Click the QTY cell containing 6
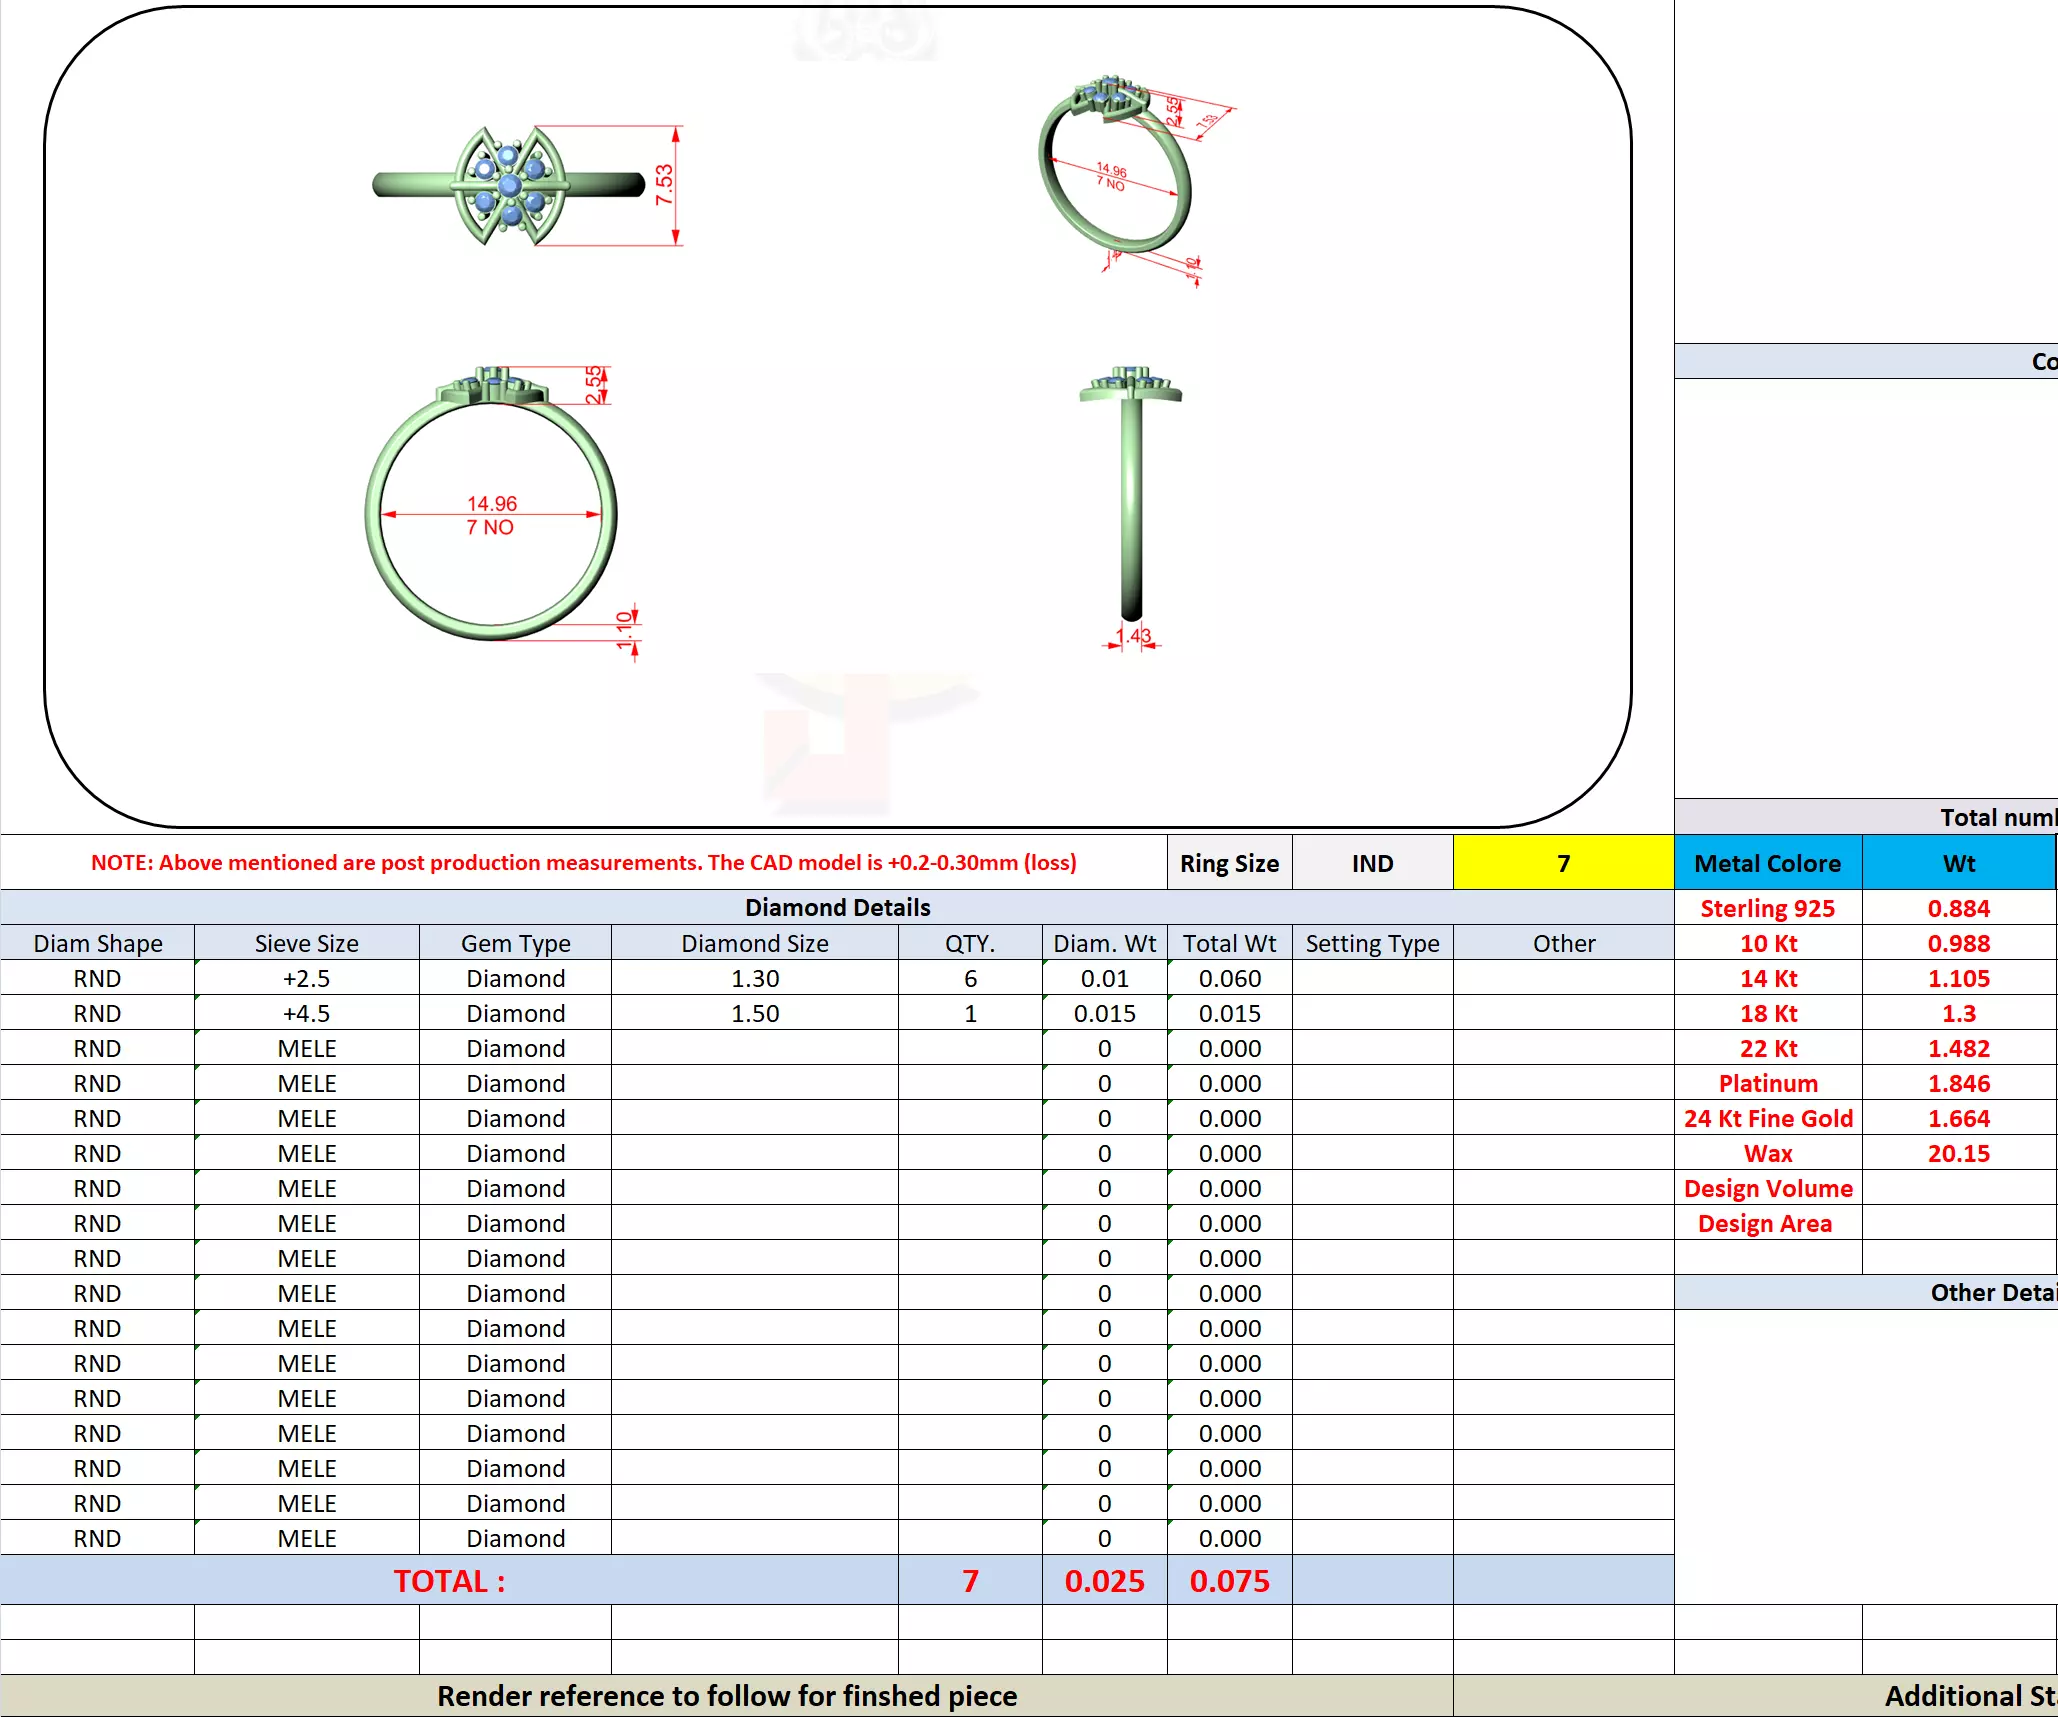2058x1717 pixels. coord(969,978)
